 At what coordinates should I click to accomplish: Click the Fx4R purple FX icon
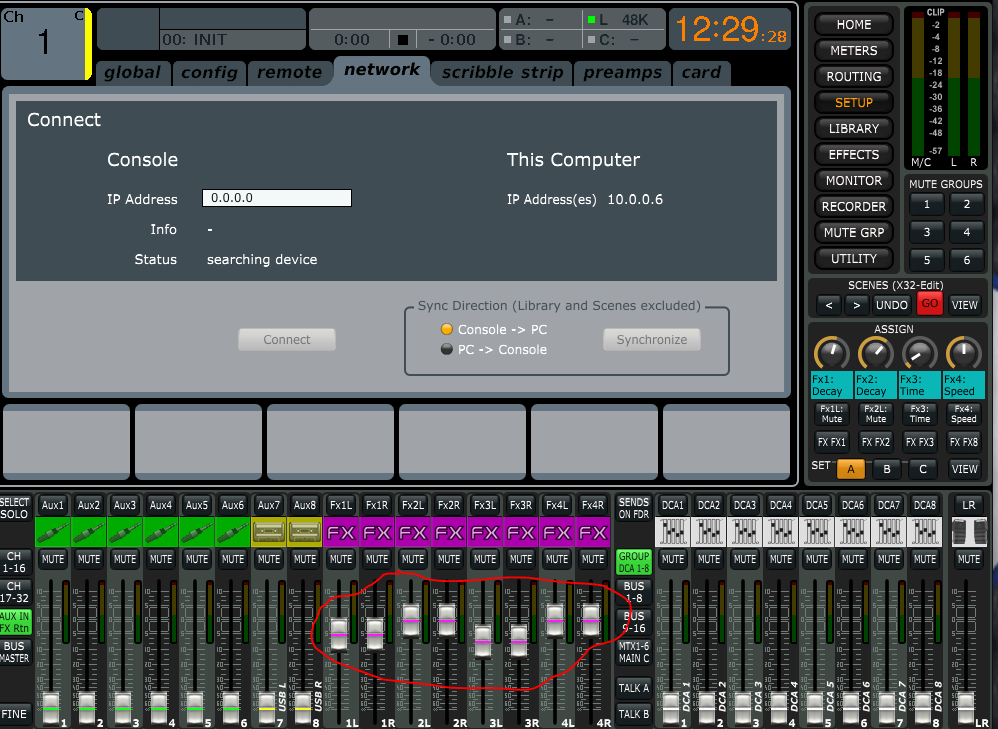click(x=593, y=532)
